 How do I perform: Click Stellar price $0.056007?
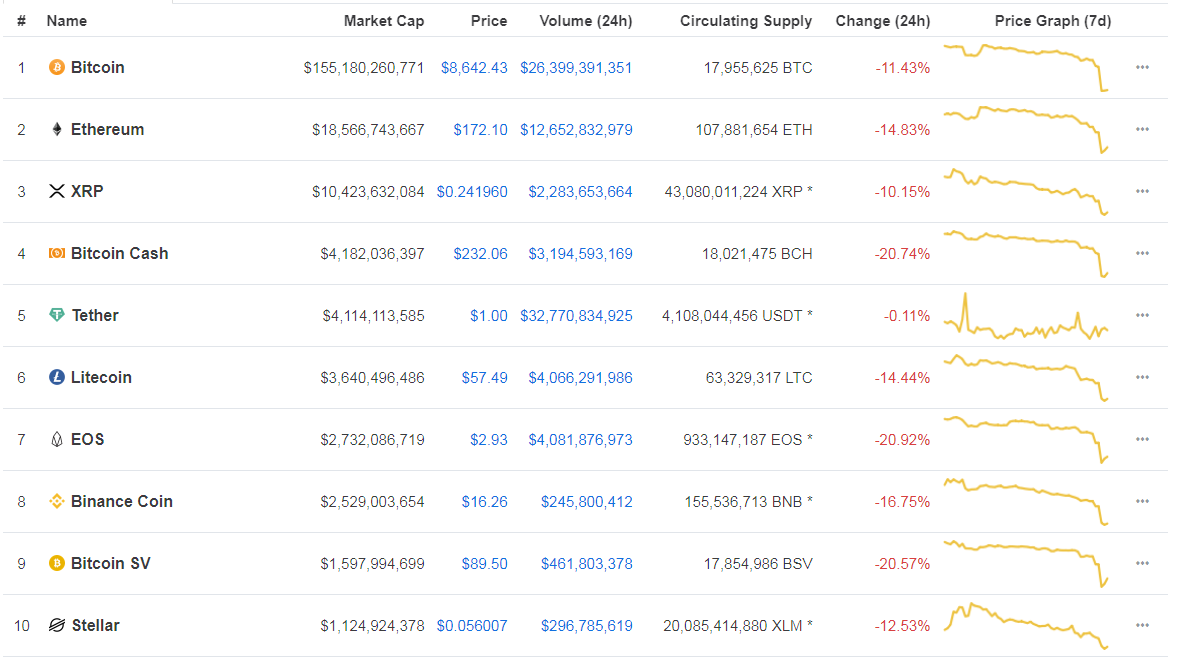click(471, 626)
